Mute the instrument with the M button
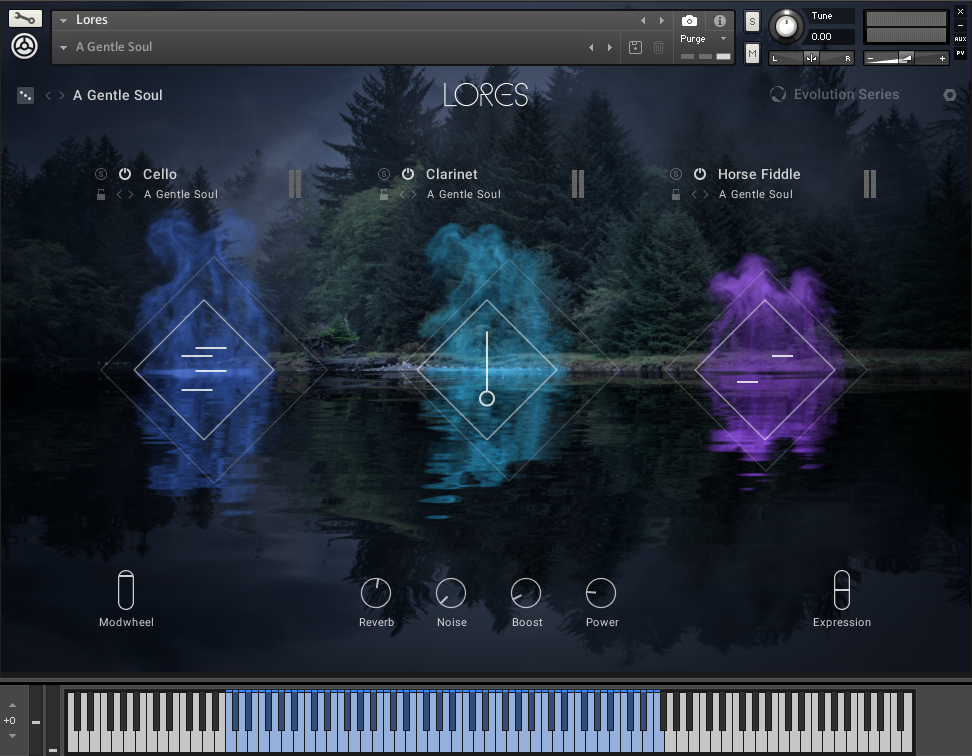Viewport: 972px width, 756px height. 752,54
